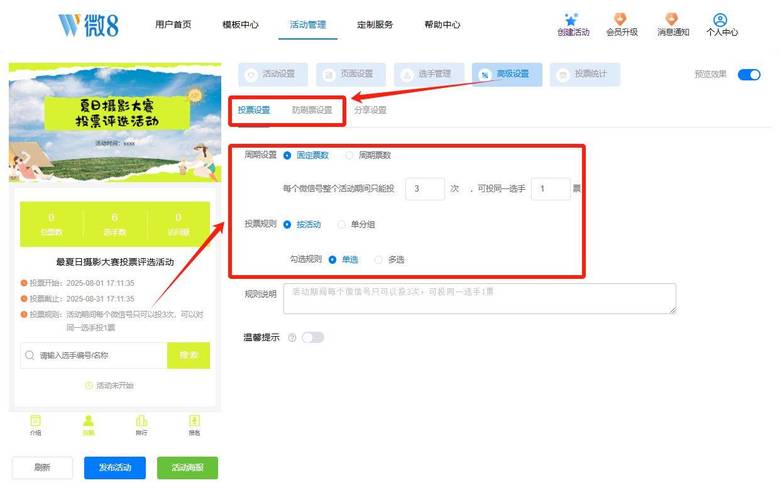Switch to the 分享设置 tab
The height and width of the screenshot is (500, 780).
[370, 110]
